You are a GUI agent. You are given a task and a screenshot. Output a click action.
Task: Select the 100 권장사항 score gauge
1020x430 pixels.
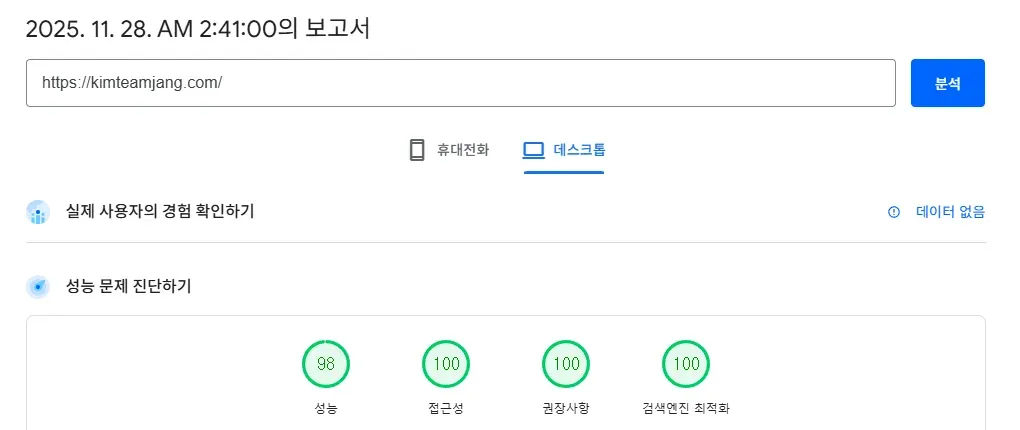coord(566,364)
